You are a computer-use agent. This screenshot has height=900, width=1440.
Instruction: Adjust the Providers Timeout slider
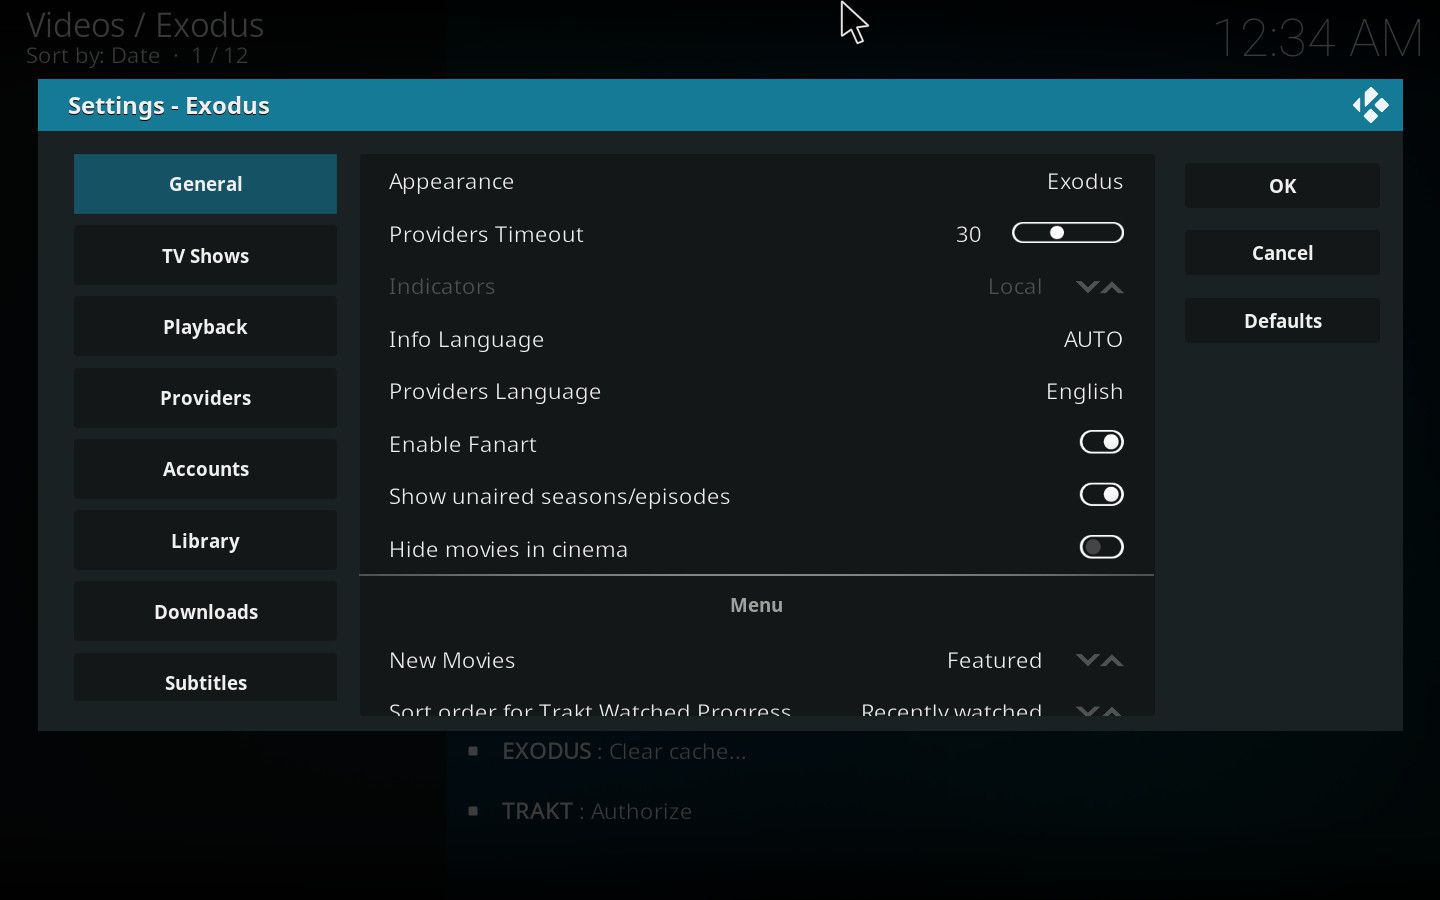pyautogui.click(x=1068, y=233)
